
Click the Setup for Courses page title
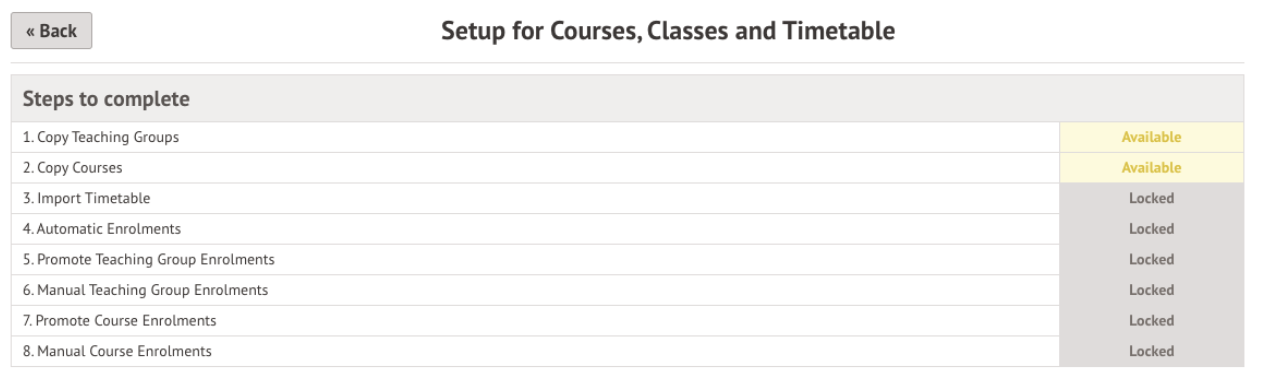coord(668,32)
